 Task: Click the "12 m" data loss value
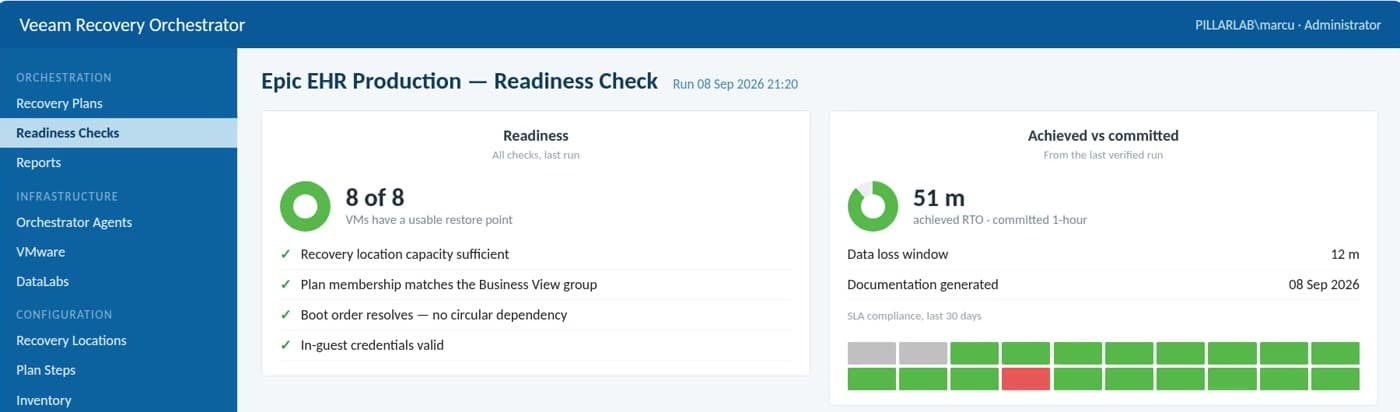1343,254
